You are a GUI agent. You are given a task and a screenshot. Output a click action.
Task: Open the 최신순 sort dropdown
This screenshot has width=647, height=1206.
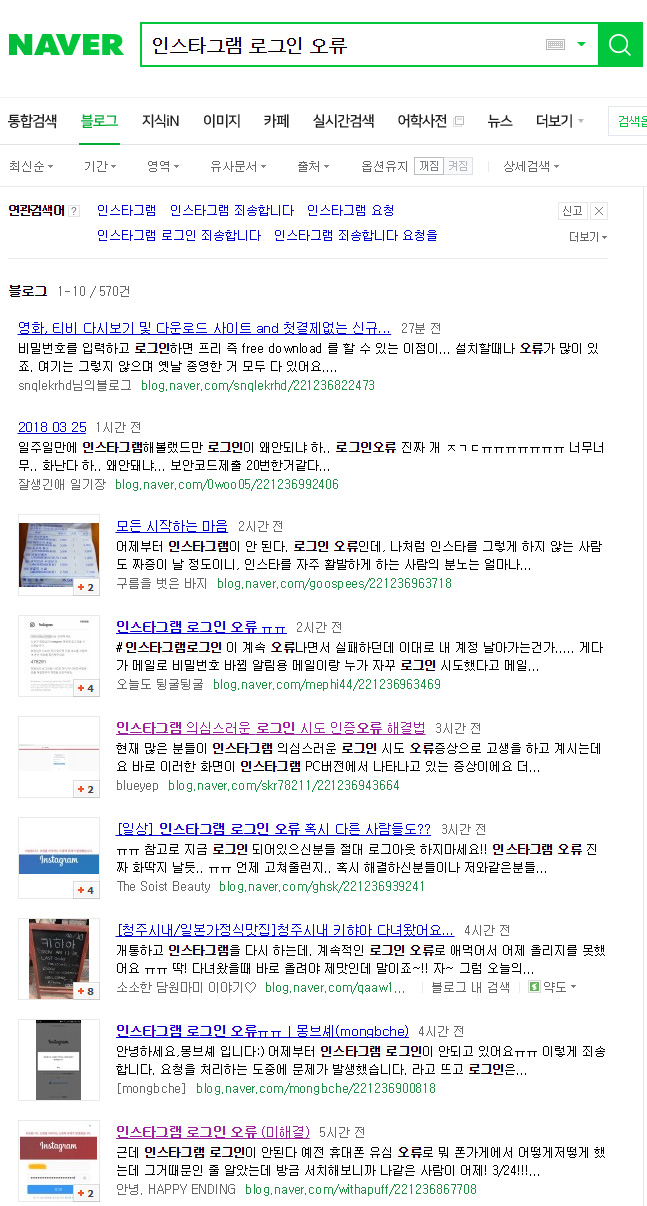tap(31, 166)
